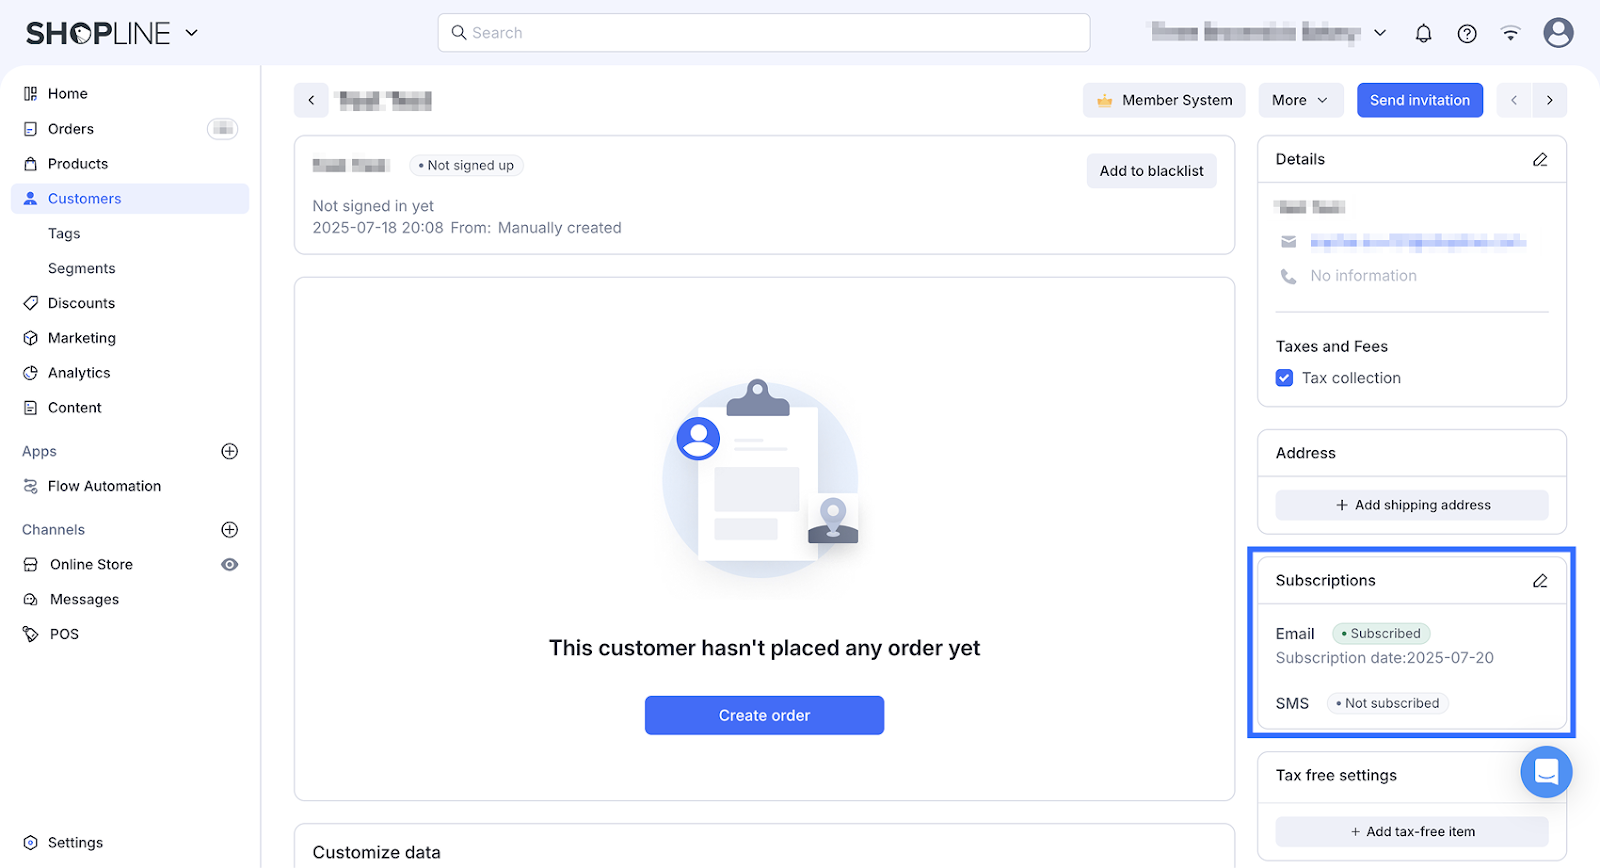Select Discounts in the sidebar
Screen dimensions: 1600x868
tap(81, 303)
